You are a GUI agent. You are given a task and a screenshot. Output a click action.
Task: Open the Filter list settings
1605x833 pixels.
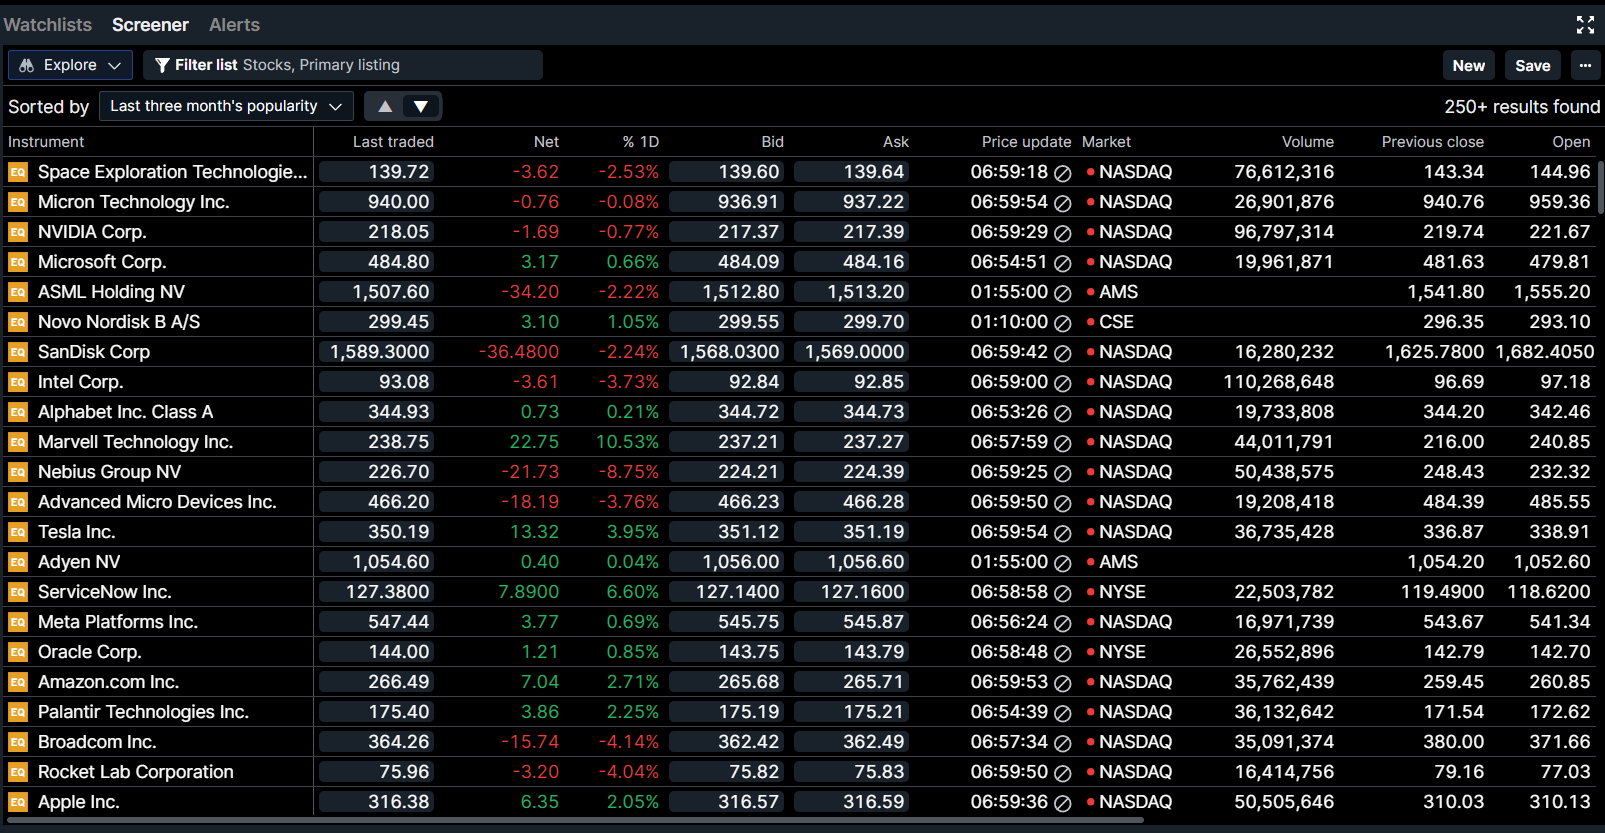343,65
